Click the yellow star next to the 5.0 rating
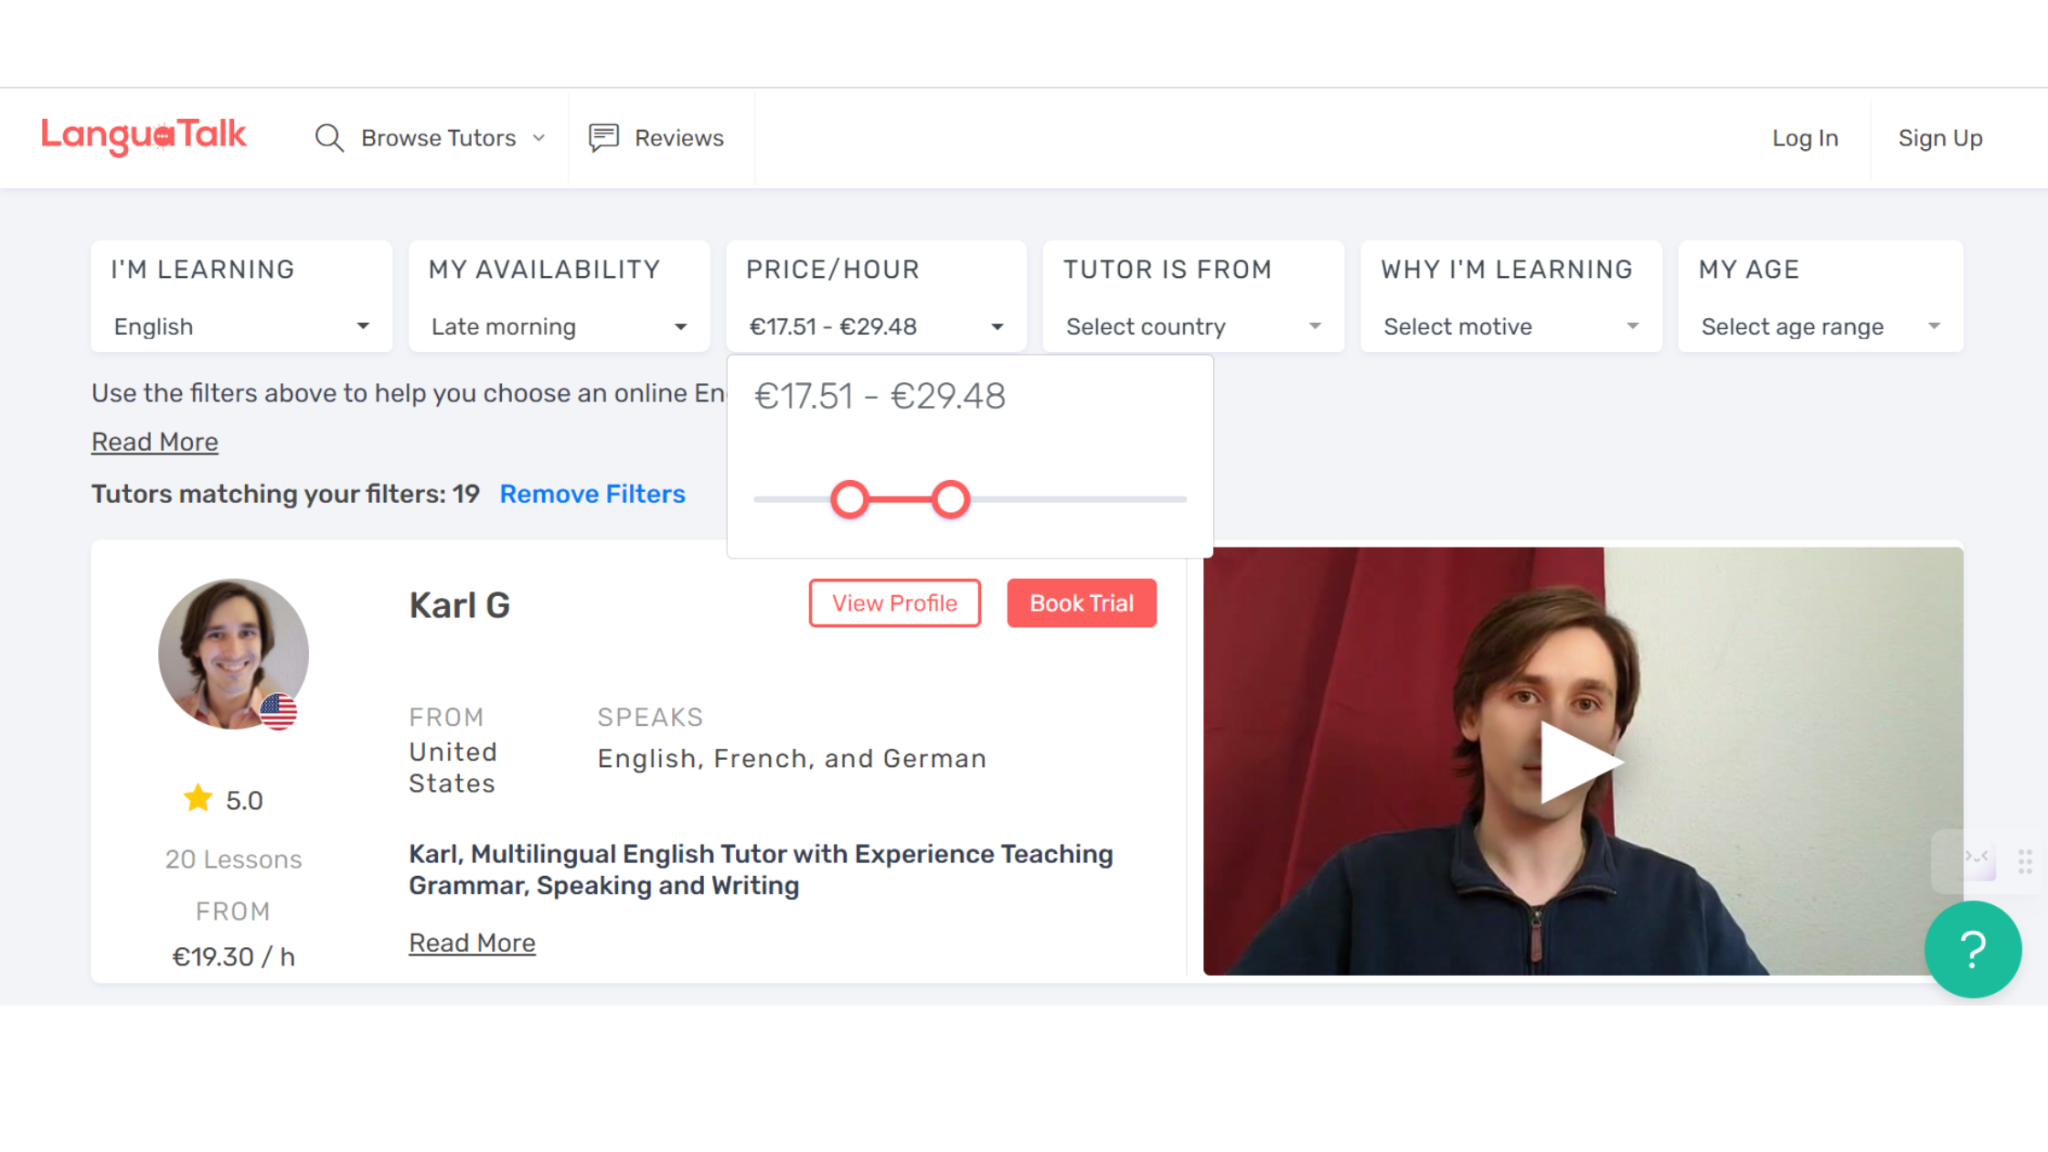This screenshot has width=2048, height=1152. tap(198, 798)
